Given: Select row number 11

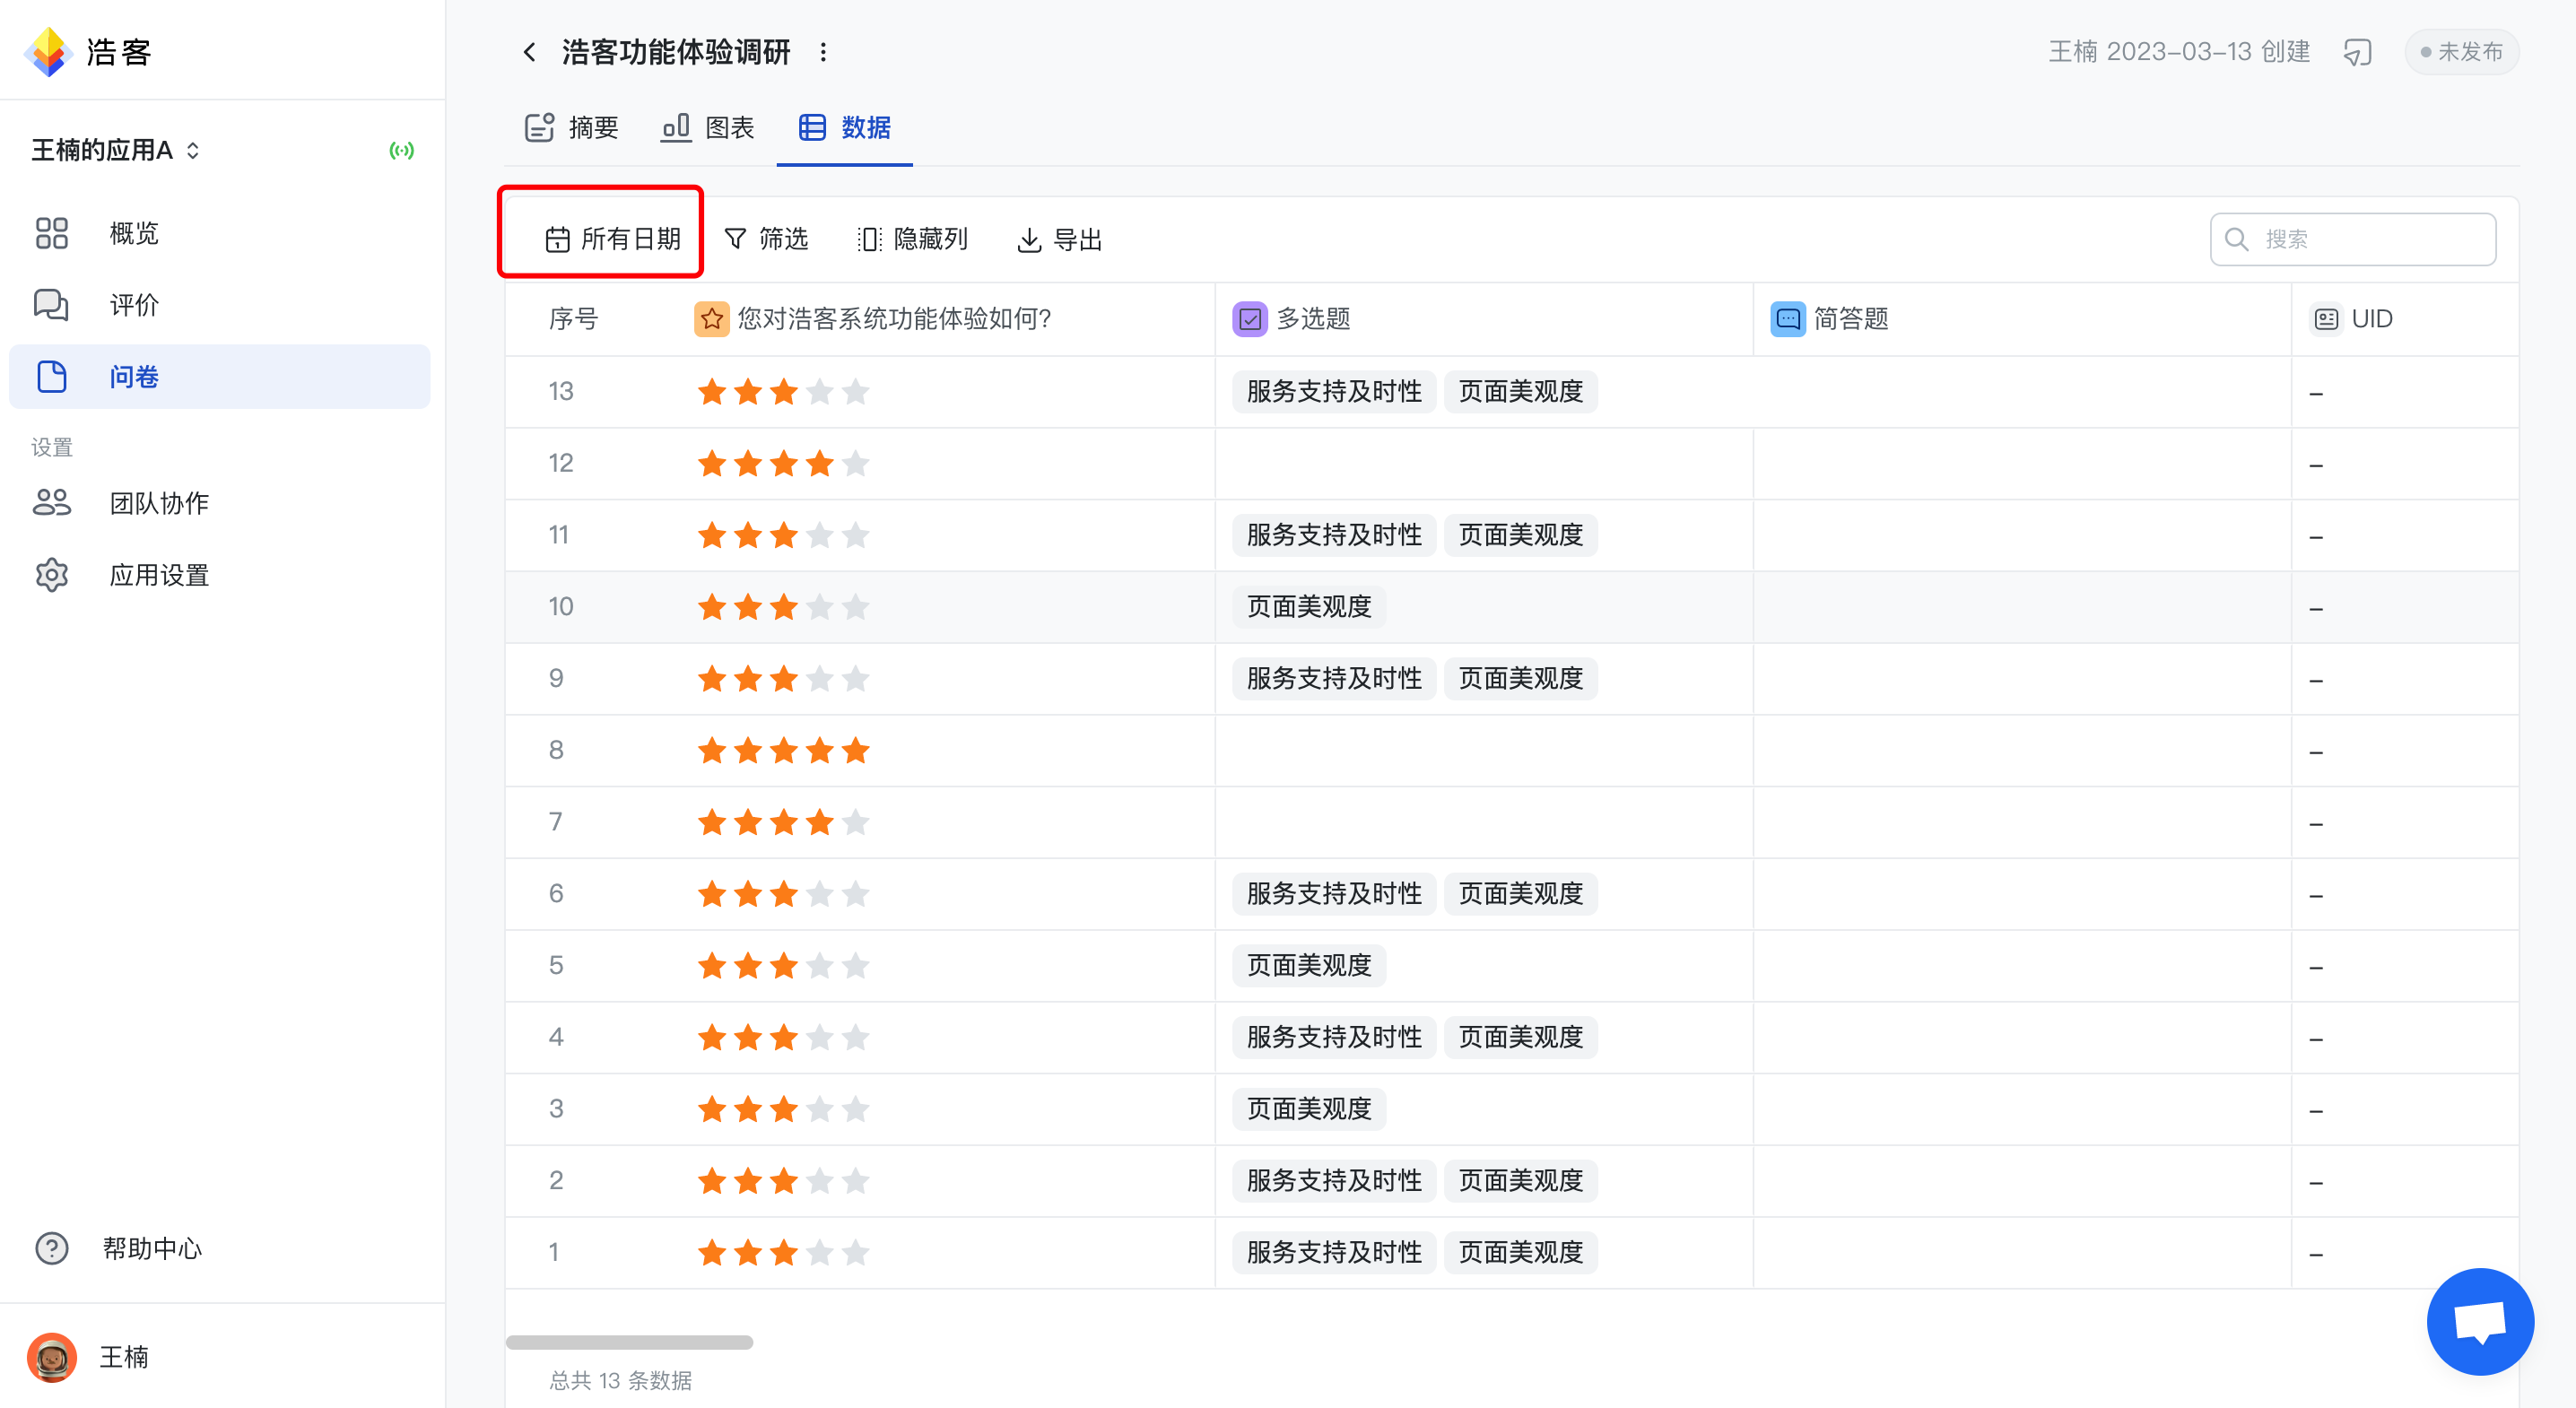Looking at the screenshot, I should point(559,535).
